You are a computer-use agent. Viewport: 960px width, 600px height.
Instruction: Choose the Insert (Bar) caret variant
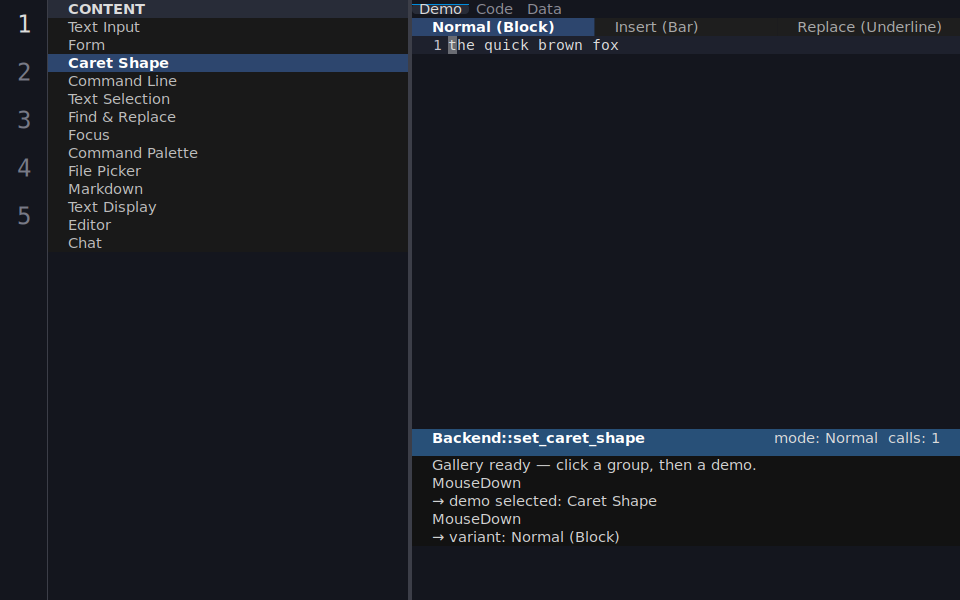(686, 27)
